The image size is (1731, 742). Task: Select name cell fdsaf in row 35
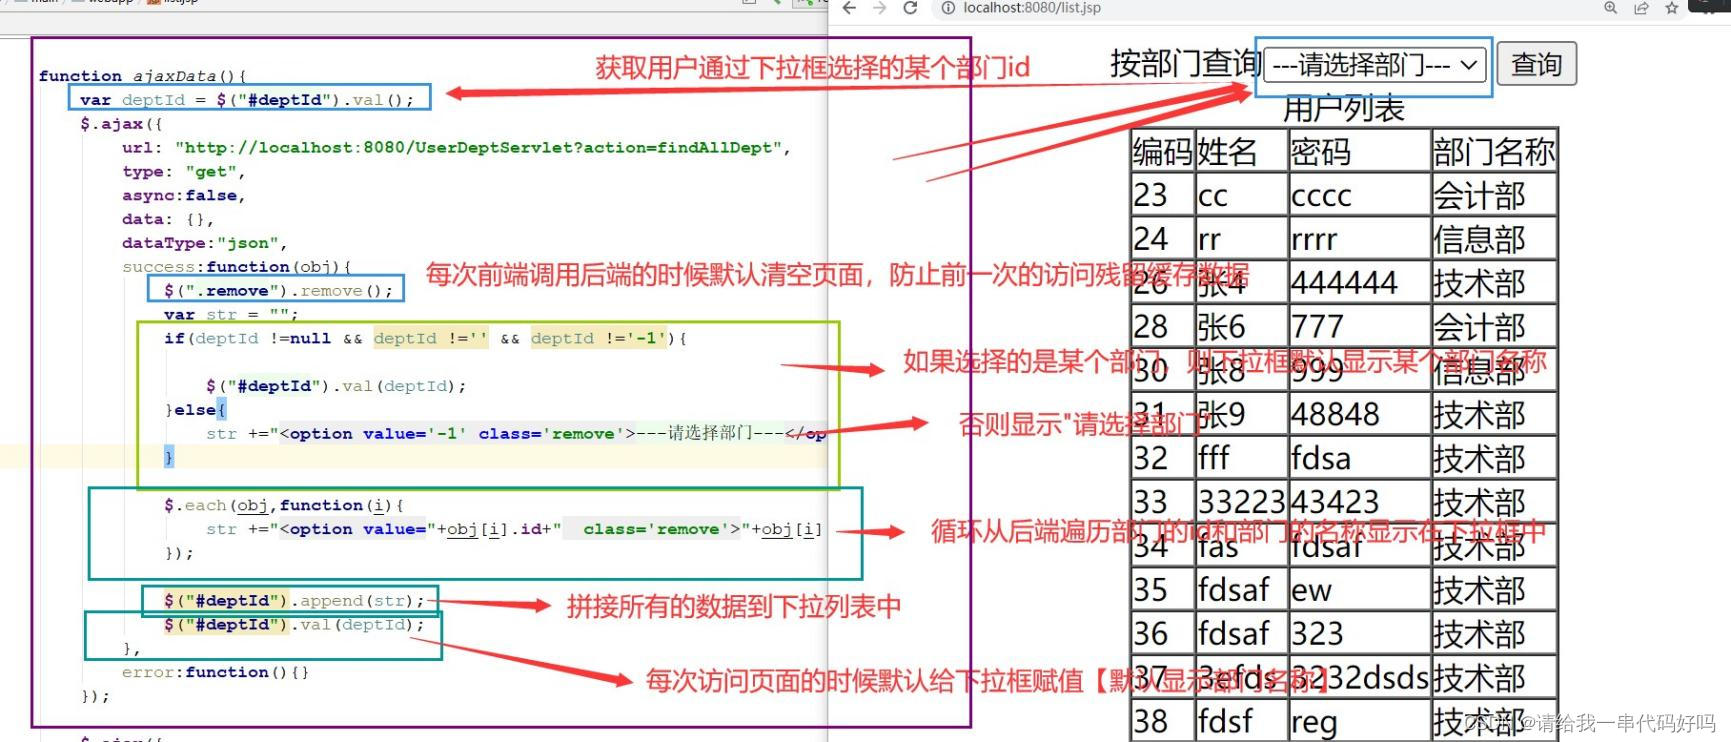[x=1242, y=590]
